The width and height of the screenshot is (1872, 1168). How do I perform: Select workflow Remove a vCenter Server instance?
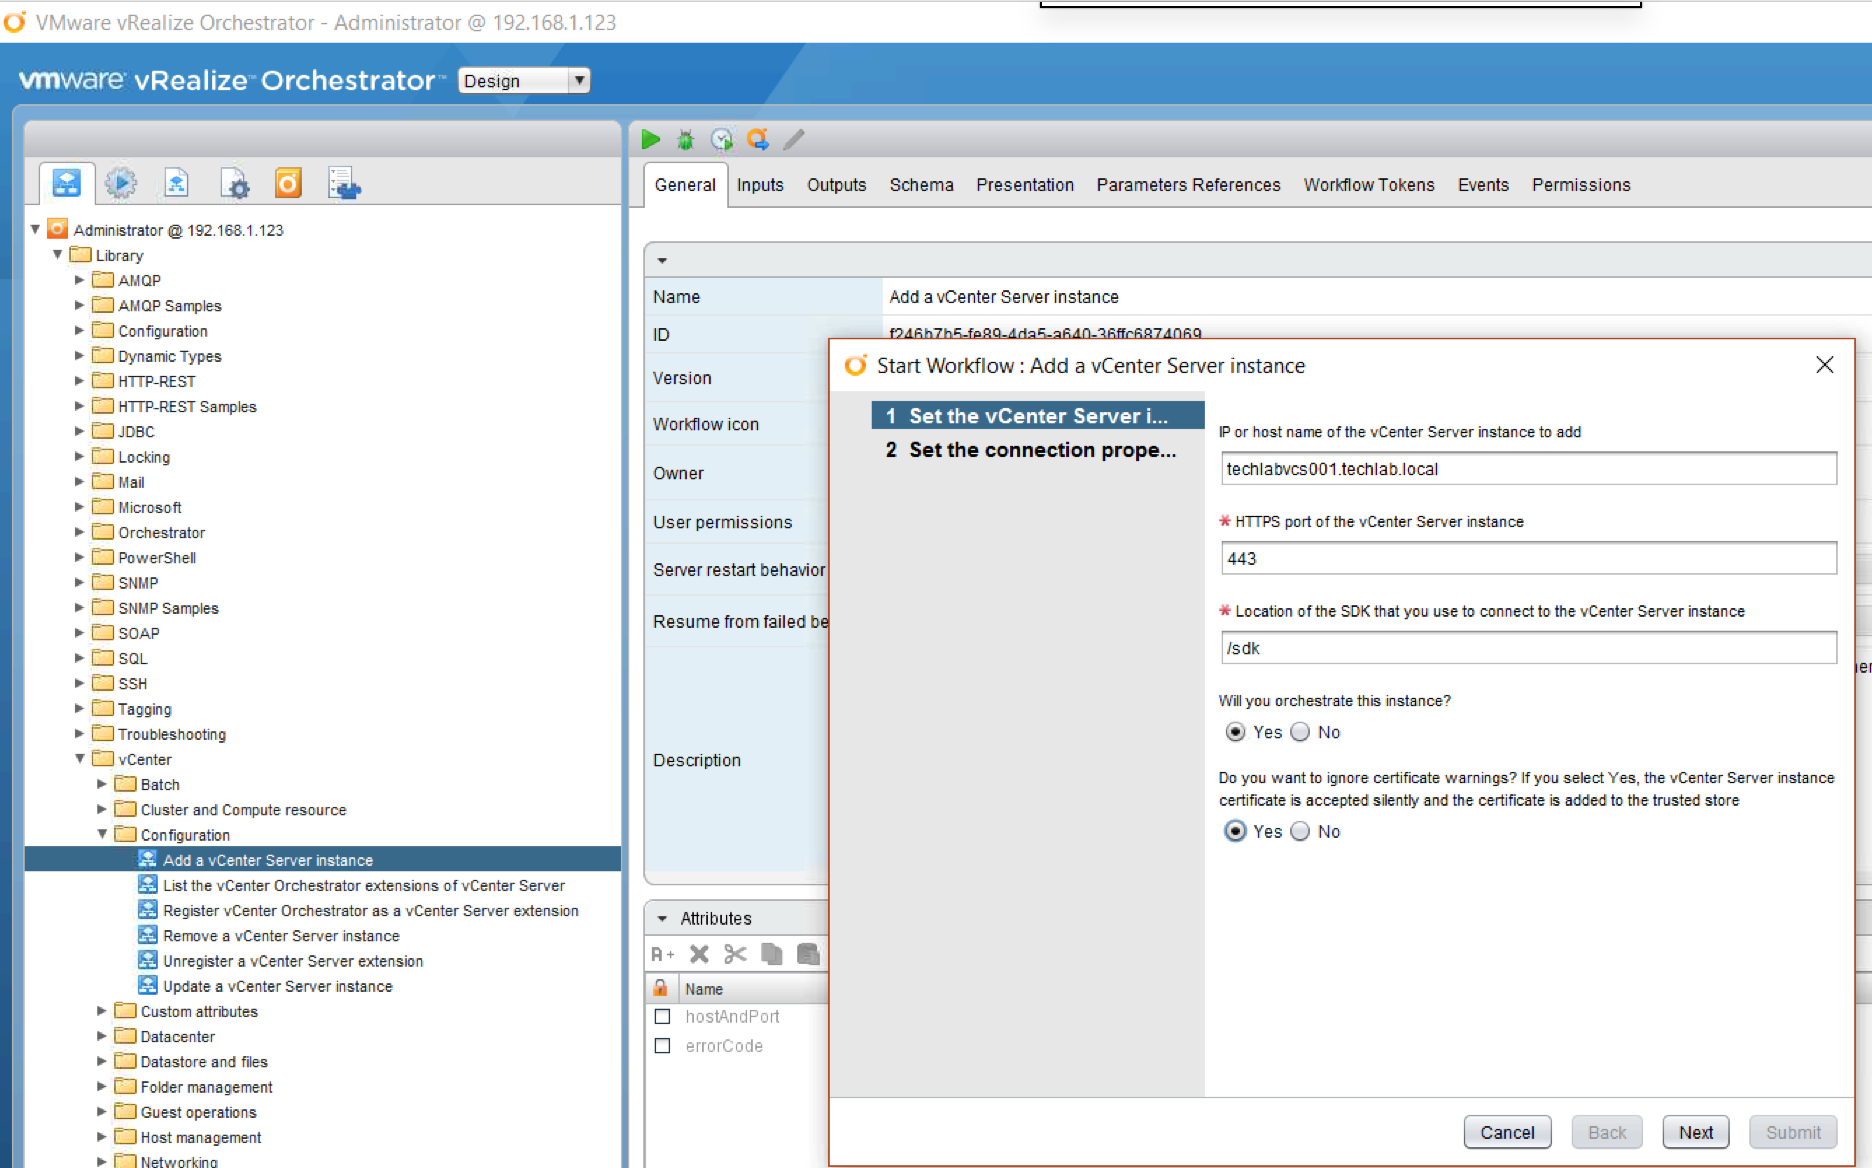pyautogui.click(x=281, y=936)
